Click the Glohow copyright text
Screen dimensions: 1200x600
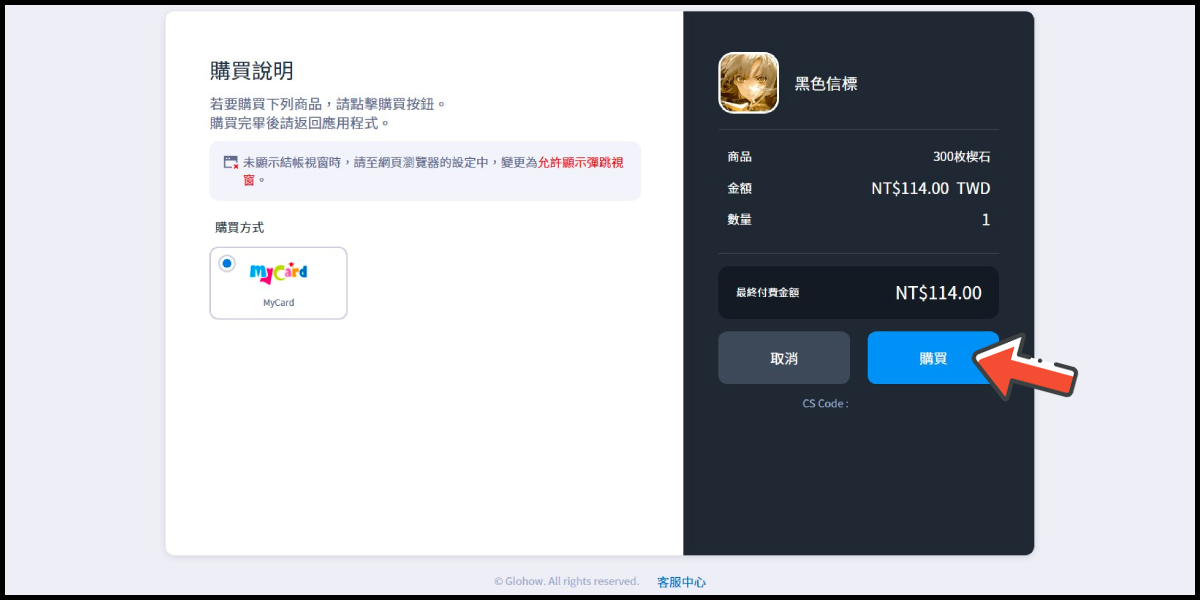[566, 582]
